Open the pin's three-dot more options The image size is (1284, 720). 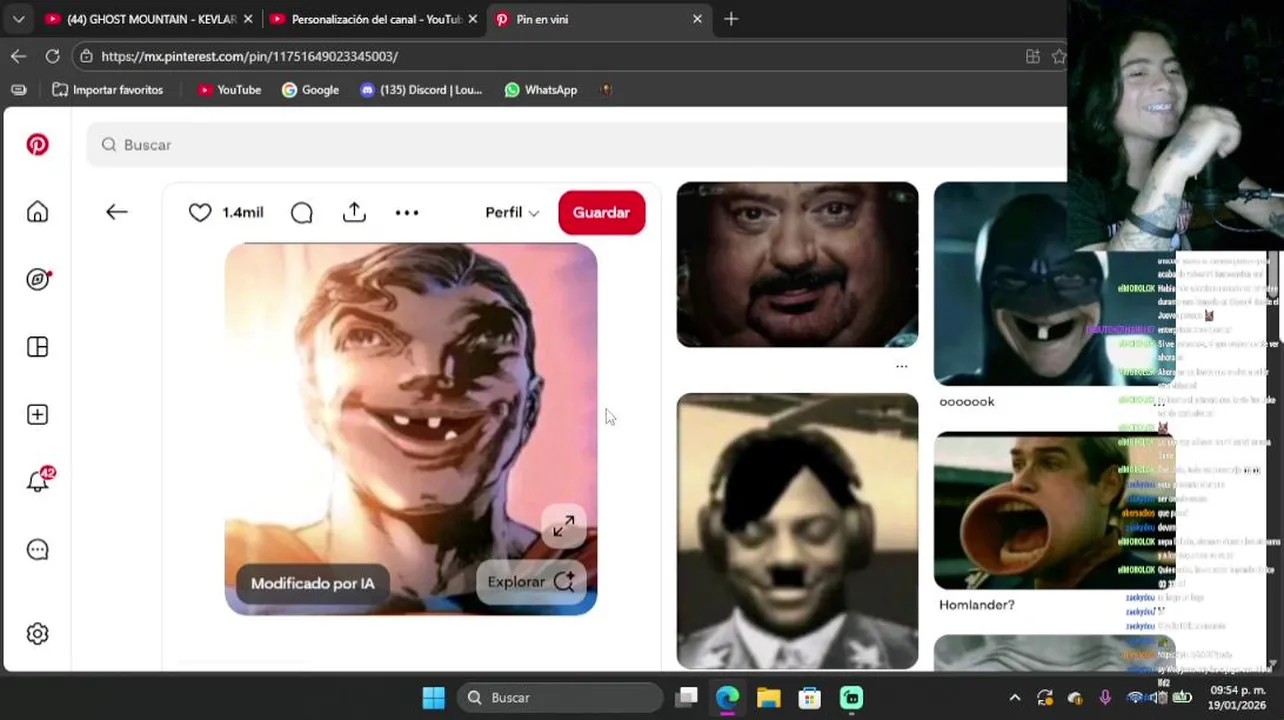406,212
